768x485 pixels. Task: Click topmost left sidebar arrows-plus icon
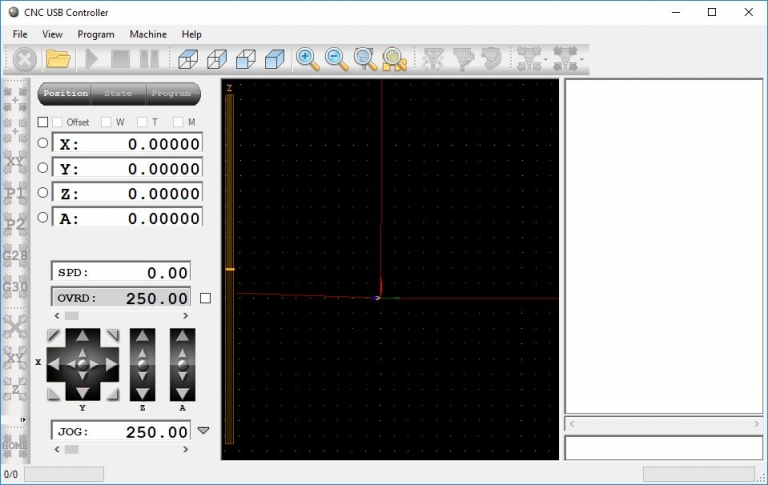pos(16,98)
